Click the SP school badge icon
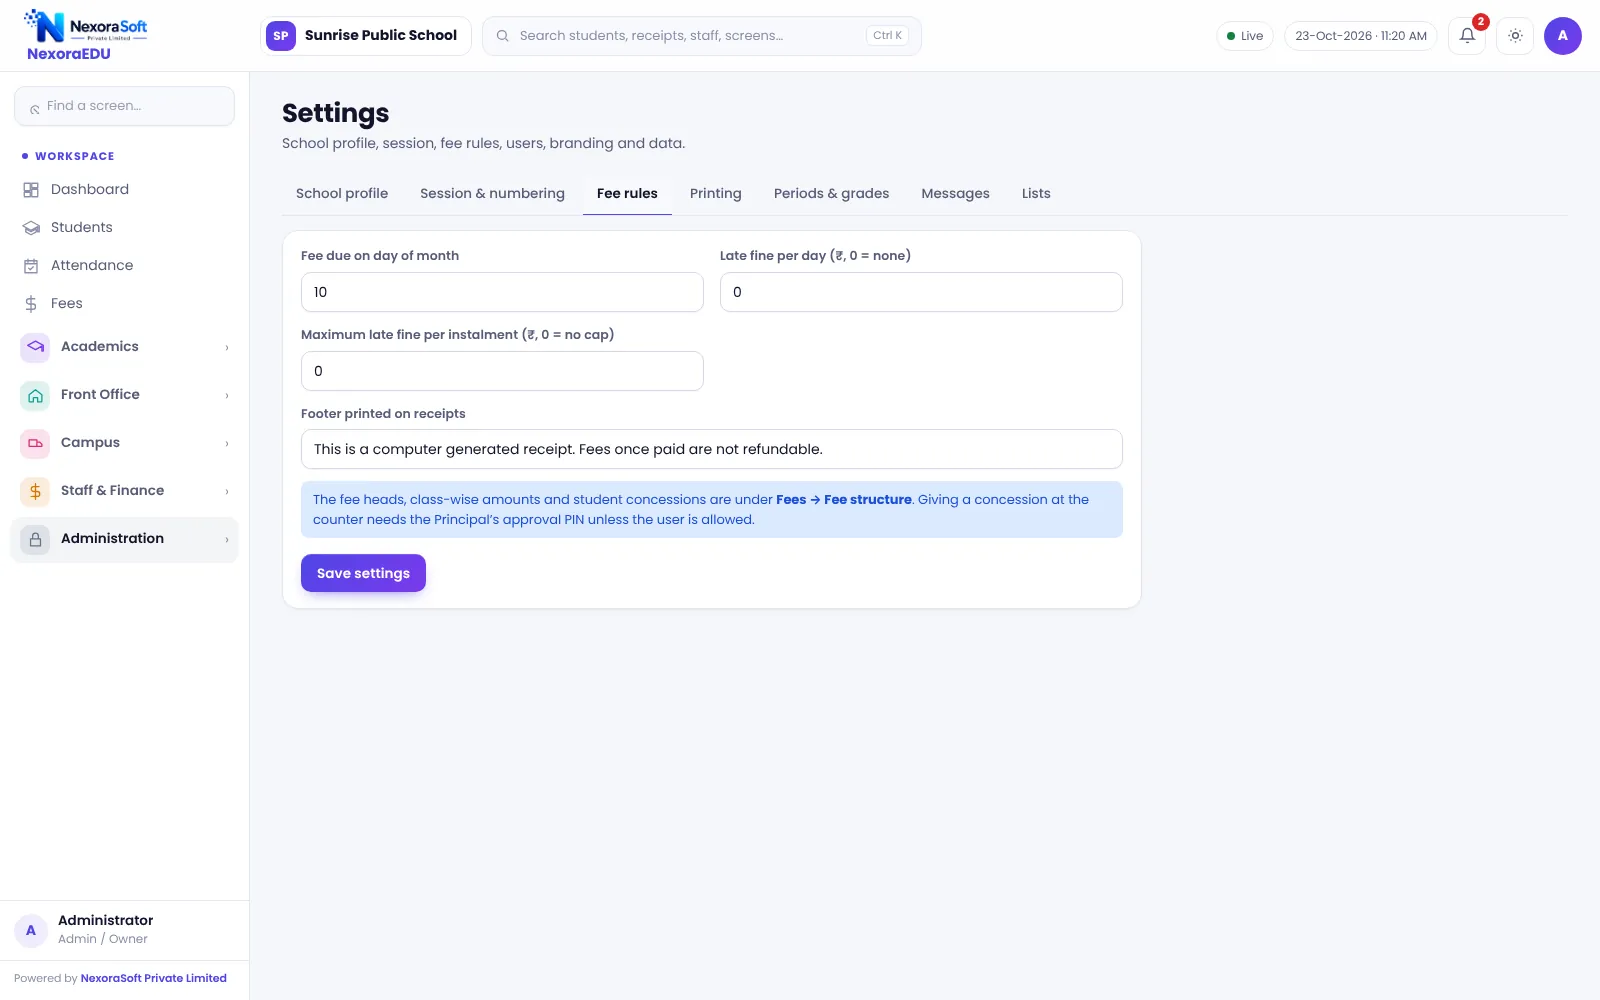The width and height of the screenshot is (1600, 1000). 281,36
